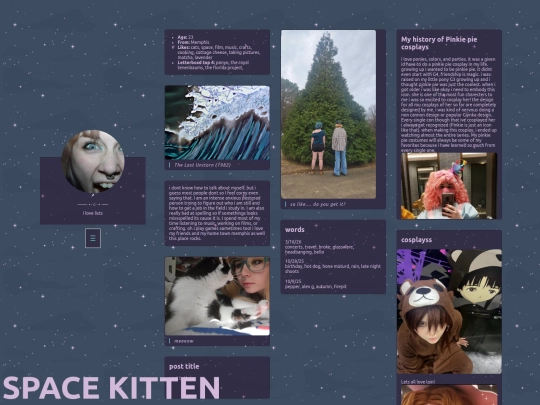Click the 'meeeow' caption

click(x=184, y=341)
